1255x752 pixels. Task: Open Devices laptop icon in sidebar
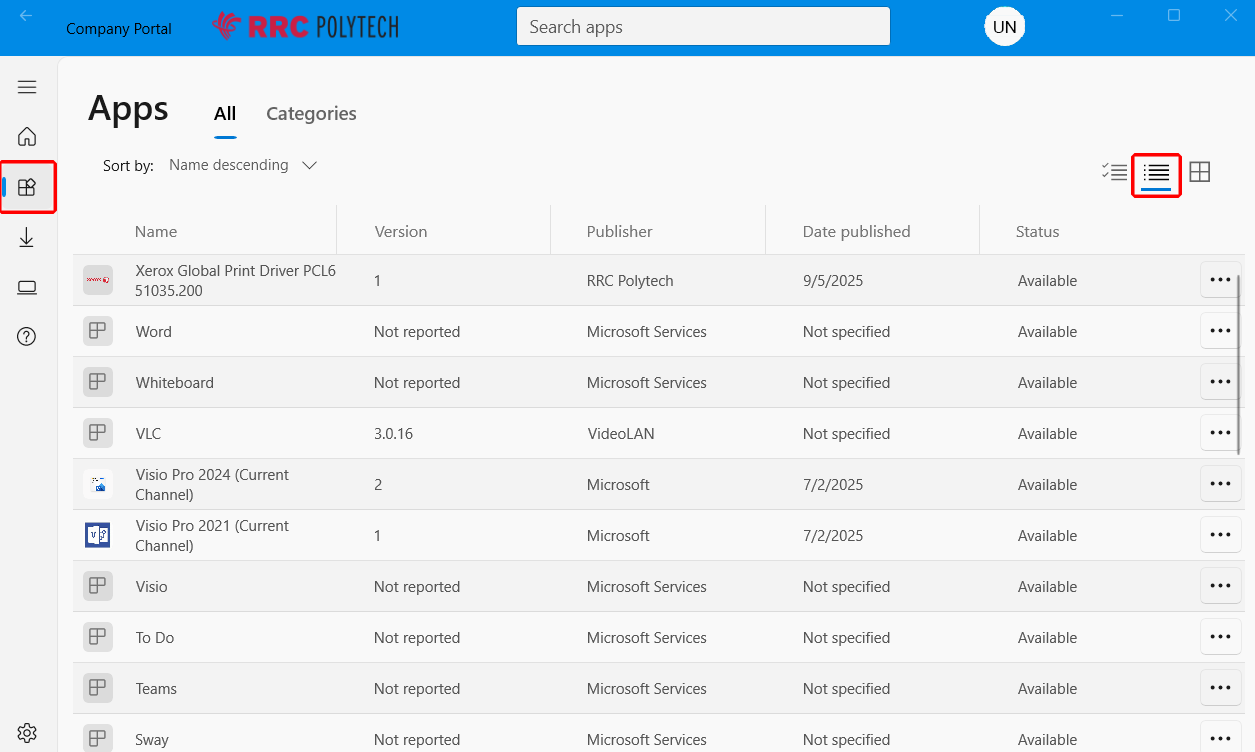pyautogui.click(x=27, y=288)
